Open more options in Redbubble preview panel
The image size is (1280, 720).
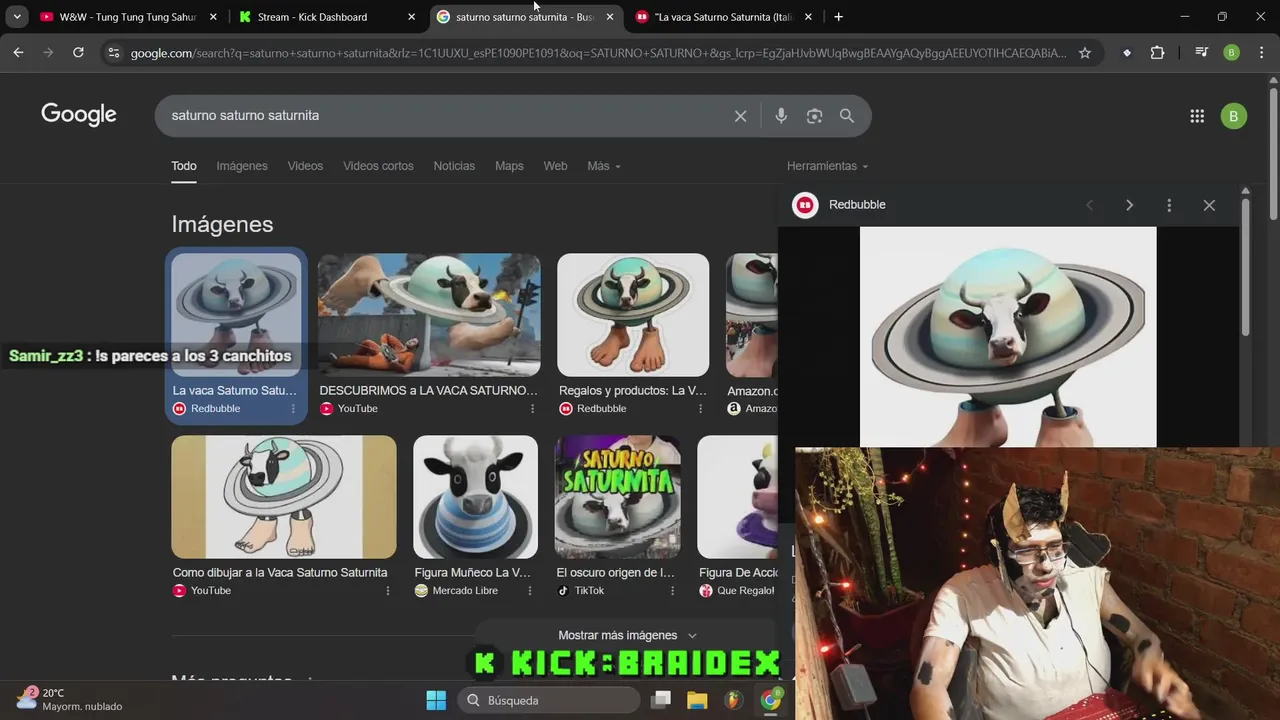tap(1169, 205)
